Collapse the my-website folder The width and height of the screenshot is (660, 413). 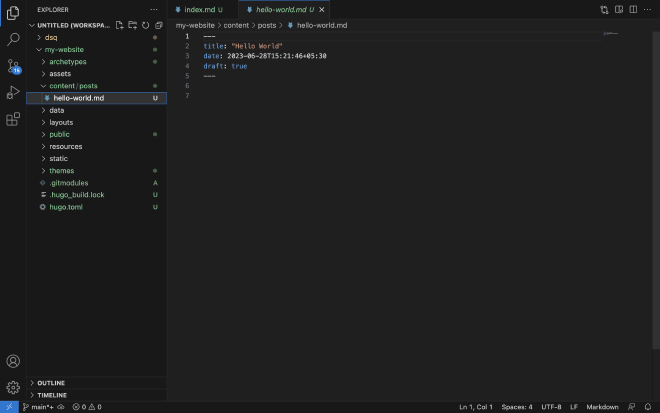(x=96, y=50)
